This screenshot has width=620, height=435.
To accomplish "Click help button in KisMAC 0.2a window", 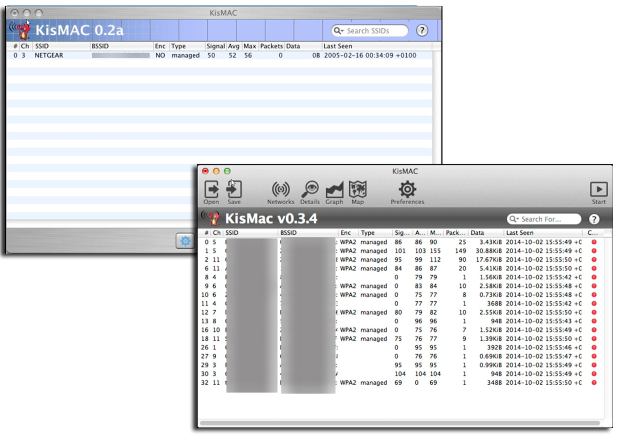I will [x=422, y=31].
